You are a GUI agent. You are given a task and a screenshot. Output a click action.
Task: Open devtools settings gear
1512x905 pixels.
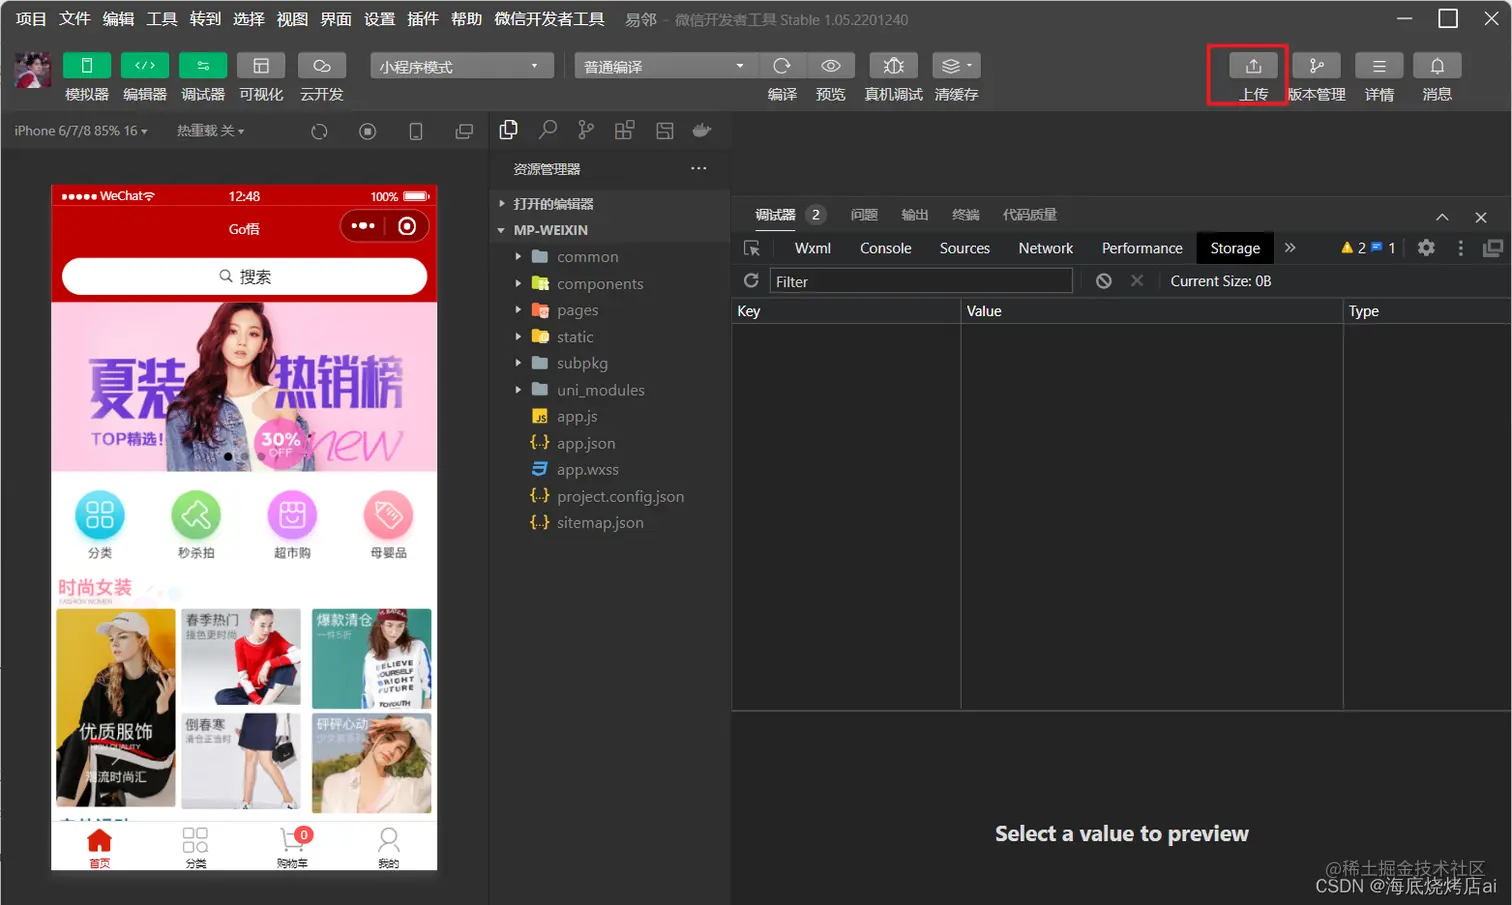pos(1427,248)
